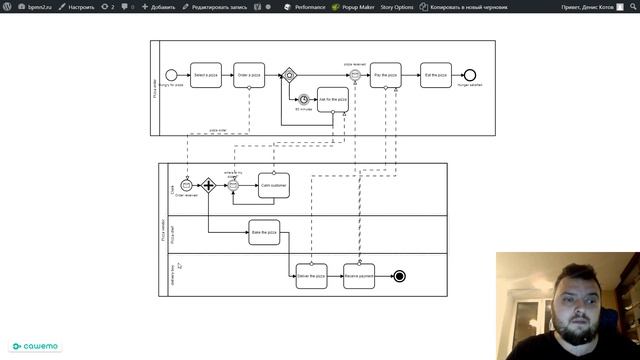Select the 'hungry for pizza' start event
The height and width of the screenshot is (360, 640).
coord(171,75)
